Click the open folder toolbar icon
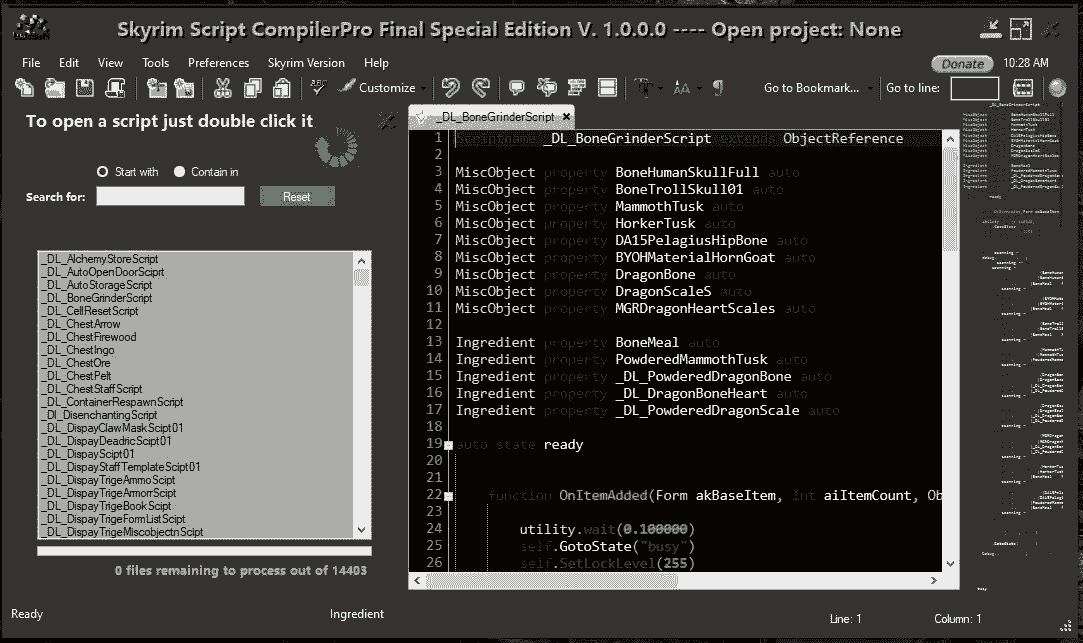This screenshot has height=643, width=1083. [55, 88]
